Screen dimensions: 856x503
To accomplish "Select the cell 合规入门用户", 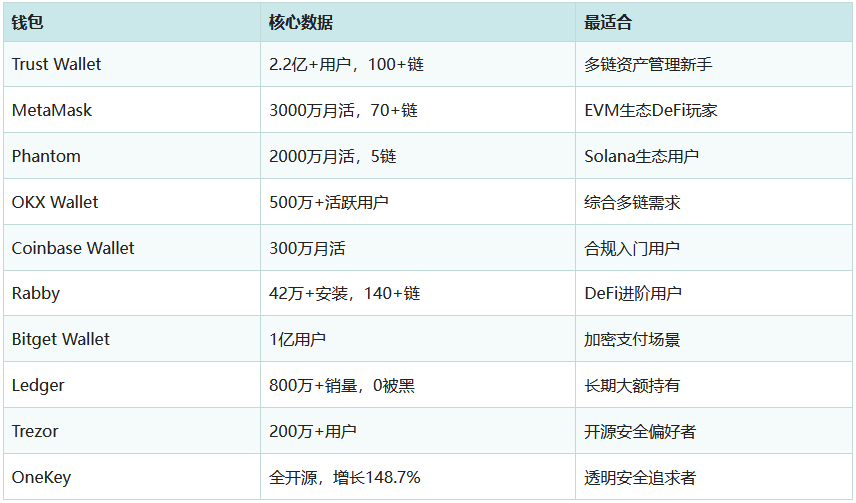I will pyautogui.click(x=714, y=247).
